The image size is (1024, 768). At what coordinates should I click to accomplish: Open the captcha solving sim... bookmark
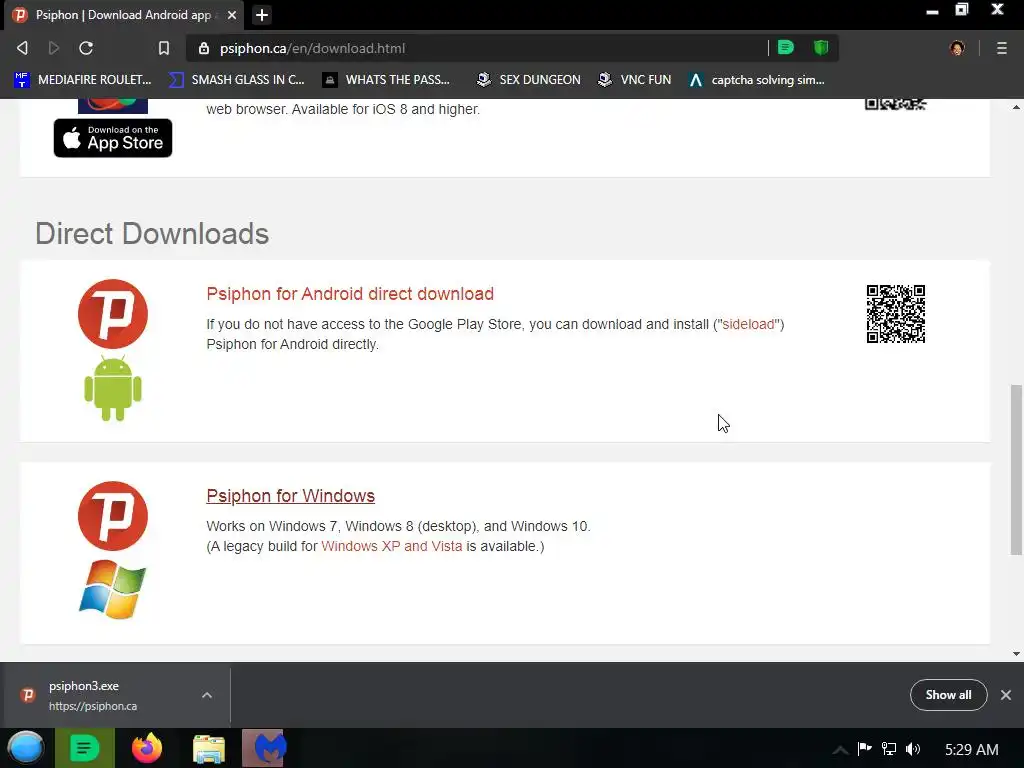pyautogui.click(x=757, y=80)
